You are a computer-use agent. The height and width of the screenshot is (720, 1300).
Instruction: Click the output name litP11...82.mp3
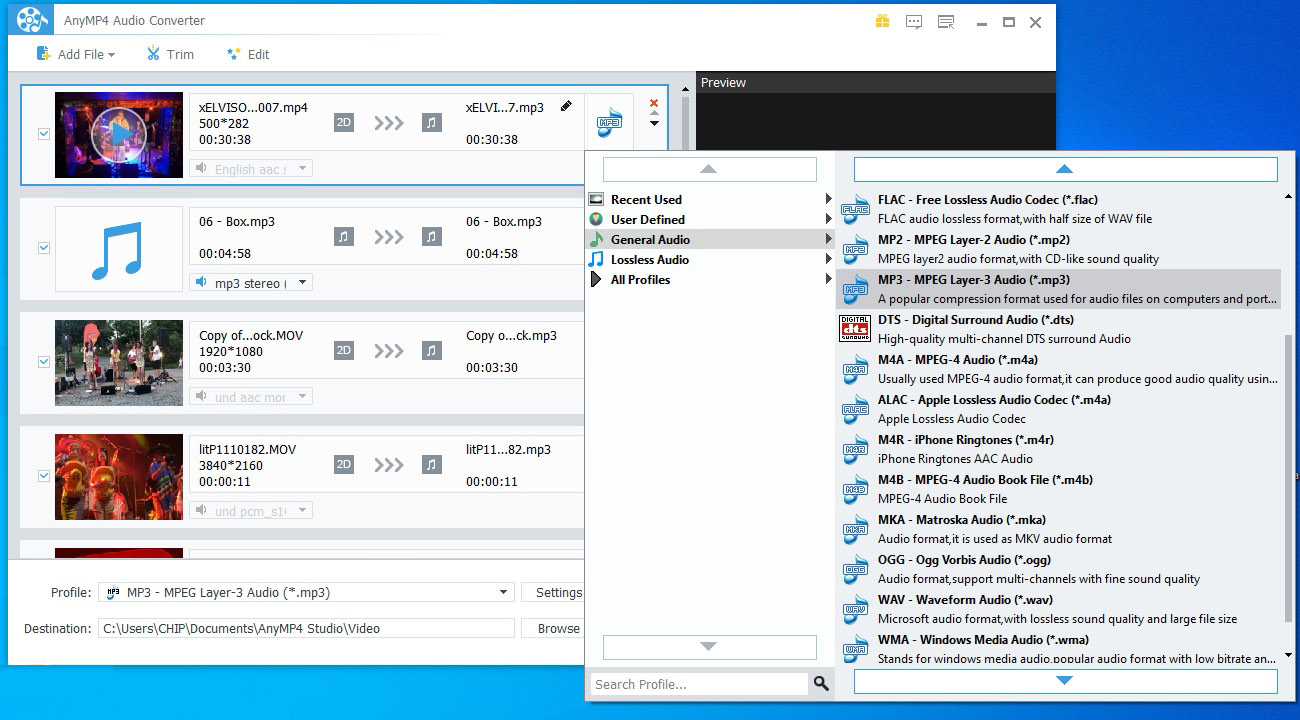508,449
